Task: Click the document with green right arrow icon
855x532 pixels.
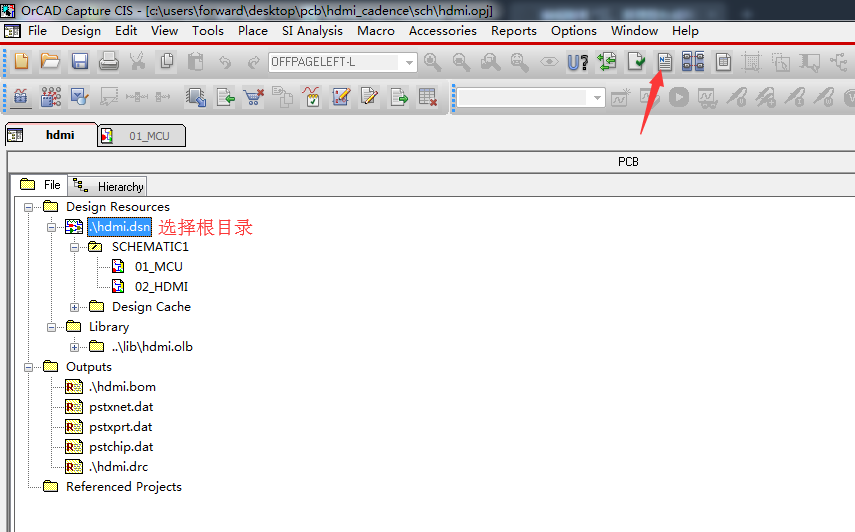Action: point(399,98)
